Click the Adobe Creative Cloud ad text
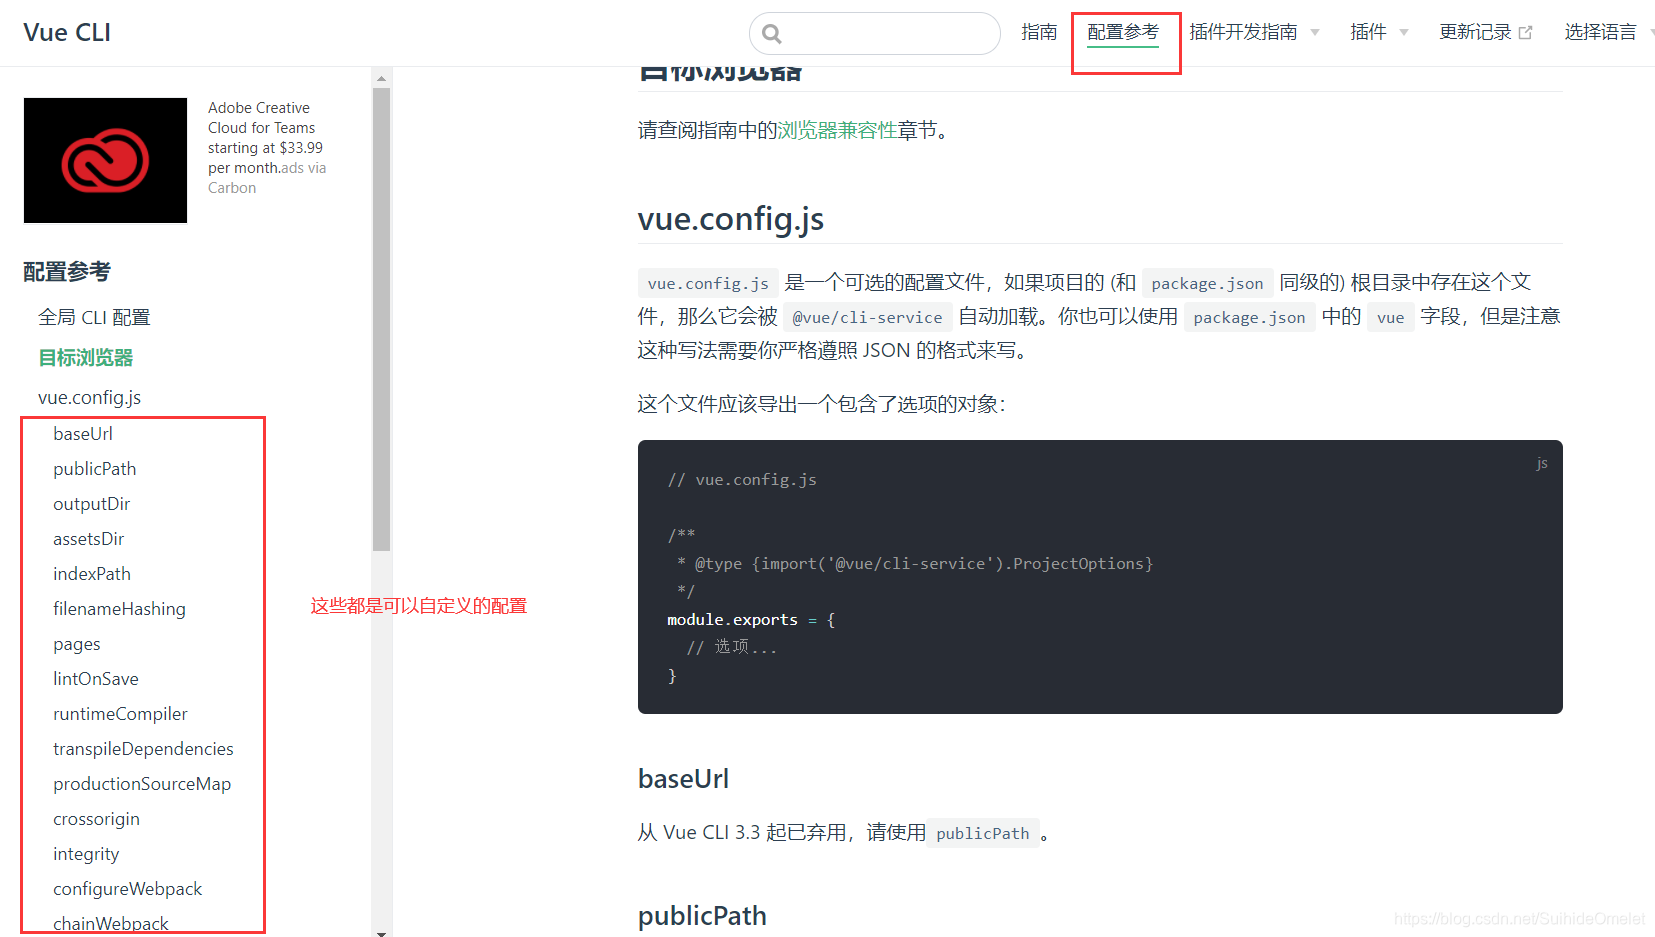The width and height of the screenshot is (1655, 937). 265,138
